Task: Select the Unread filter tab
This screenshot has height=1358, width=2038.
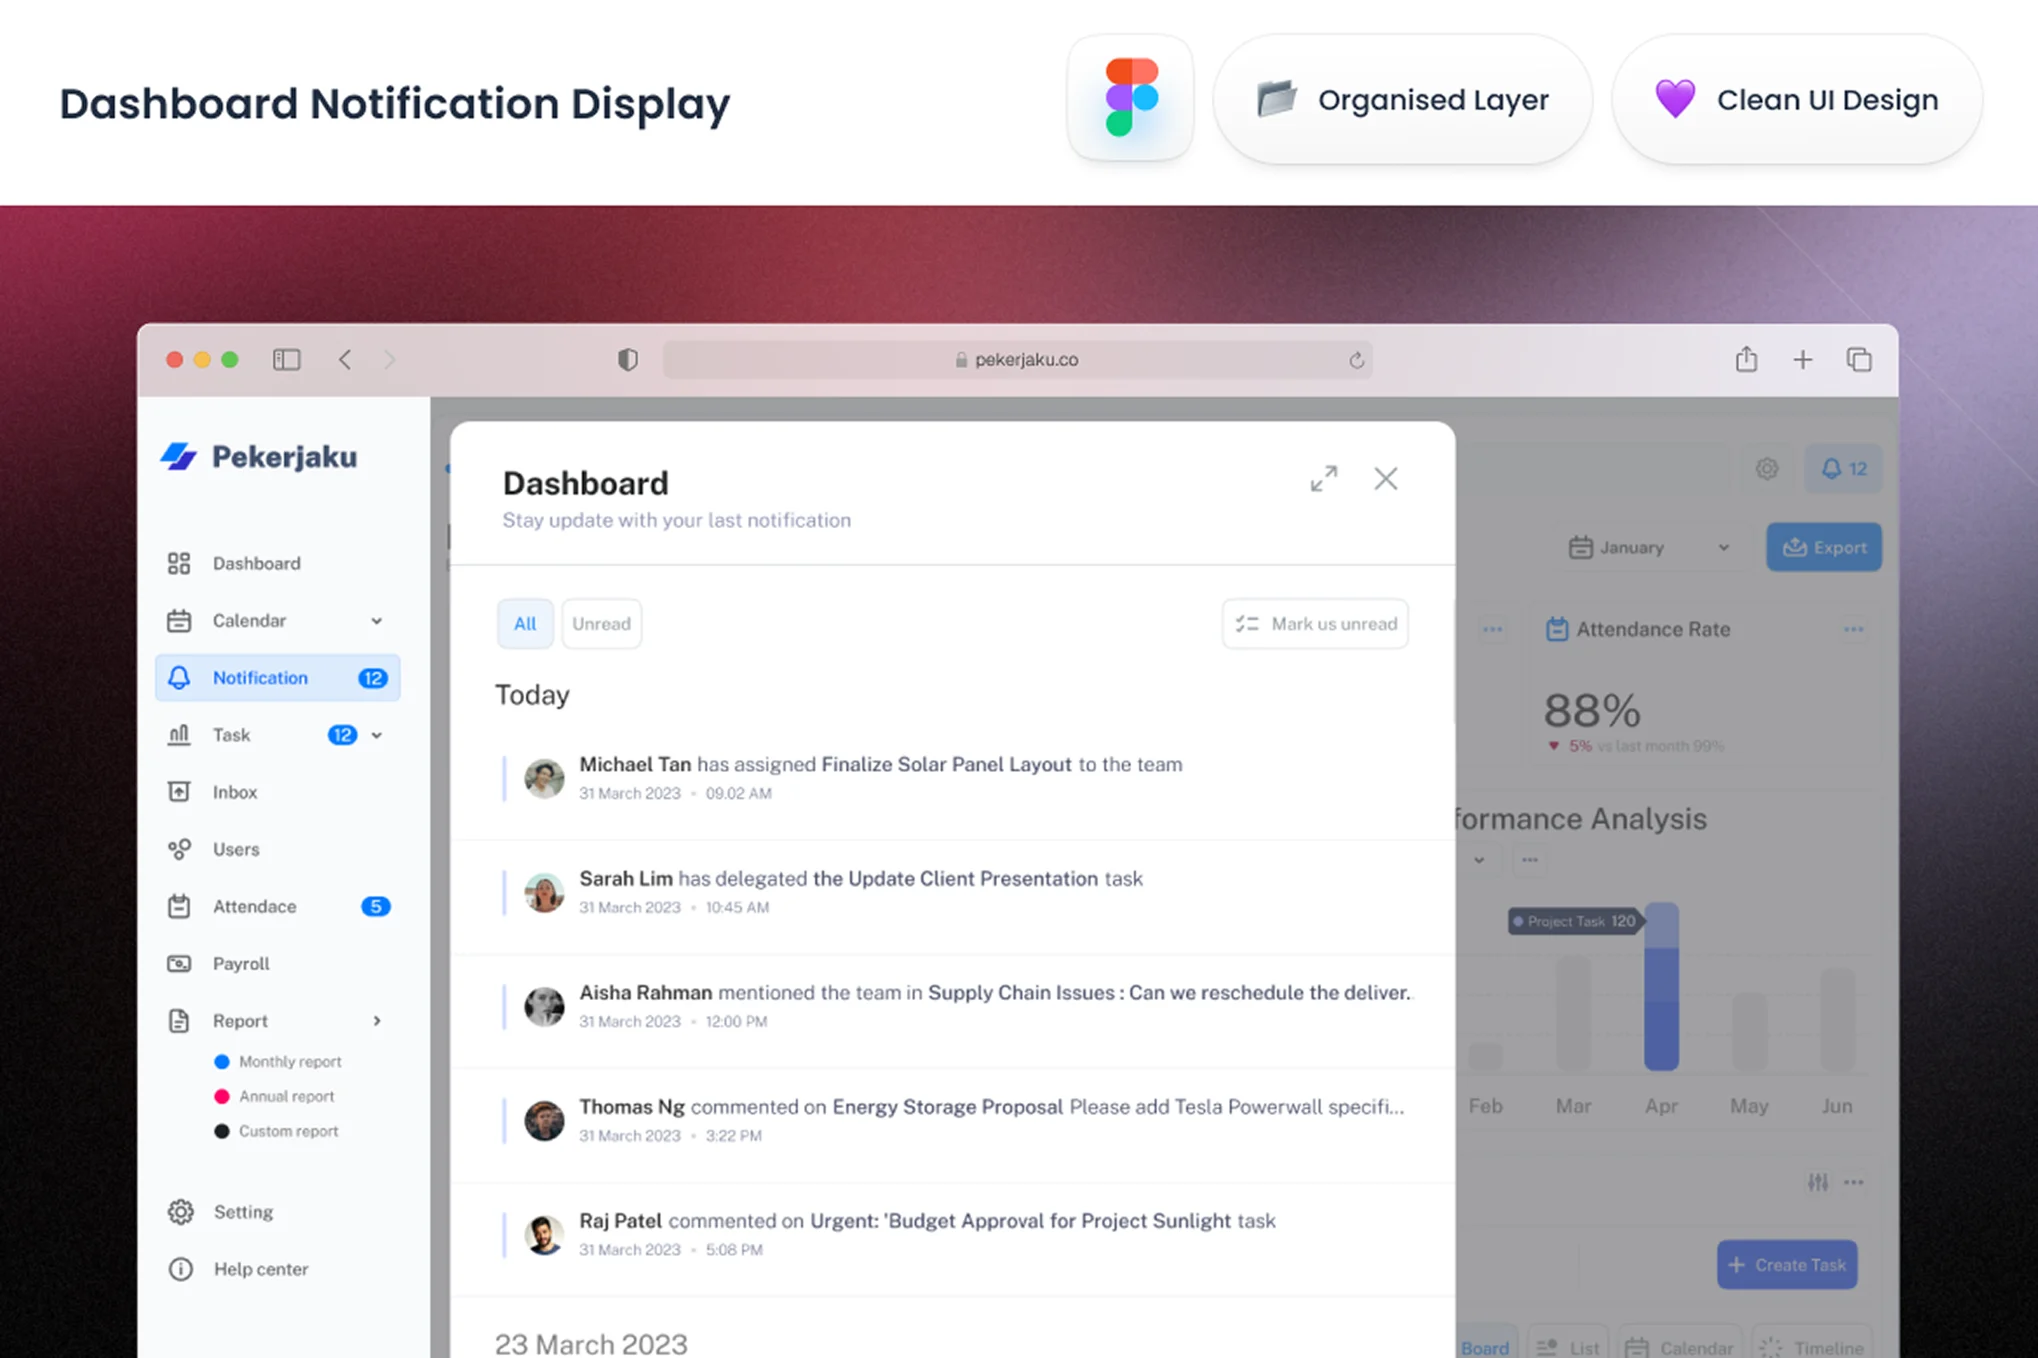Action: click(601, 623)
